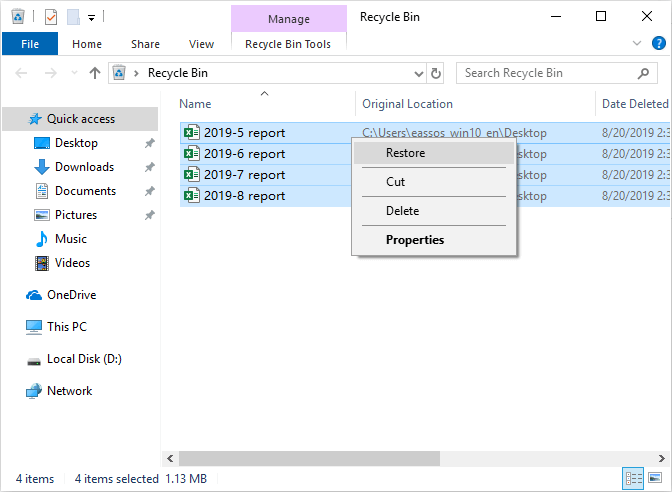Switch to details view in status bar
672x492 pixels.
pyautogui.click(x=633, y=479)
